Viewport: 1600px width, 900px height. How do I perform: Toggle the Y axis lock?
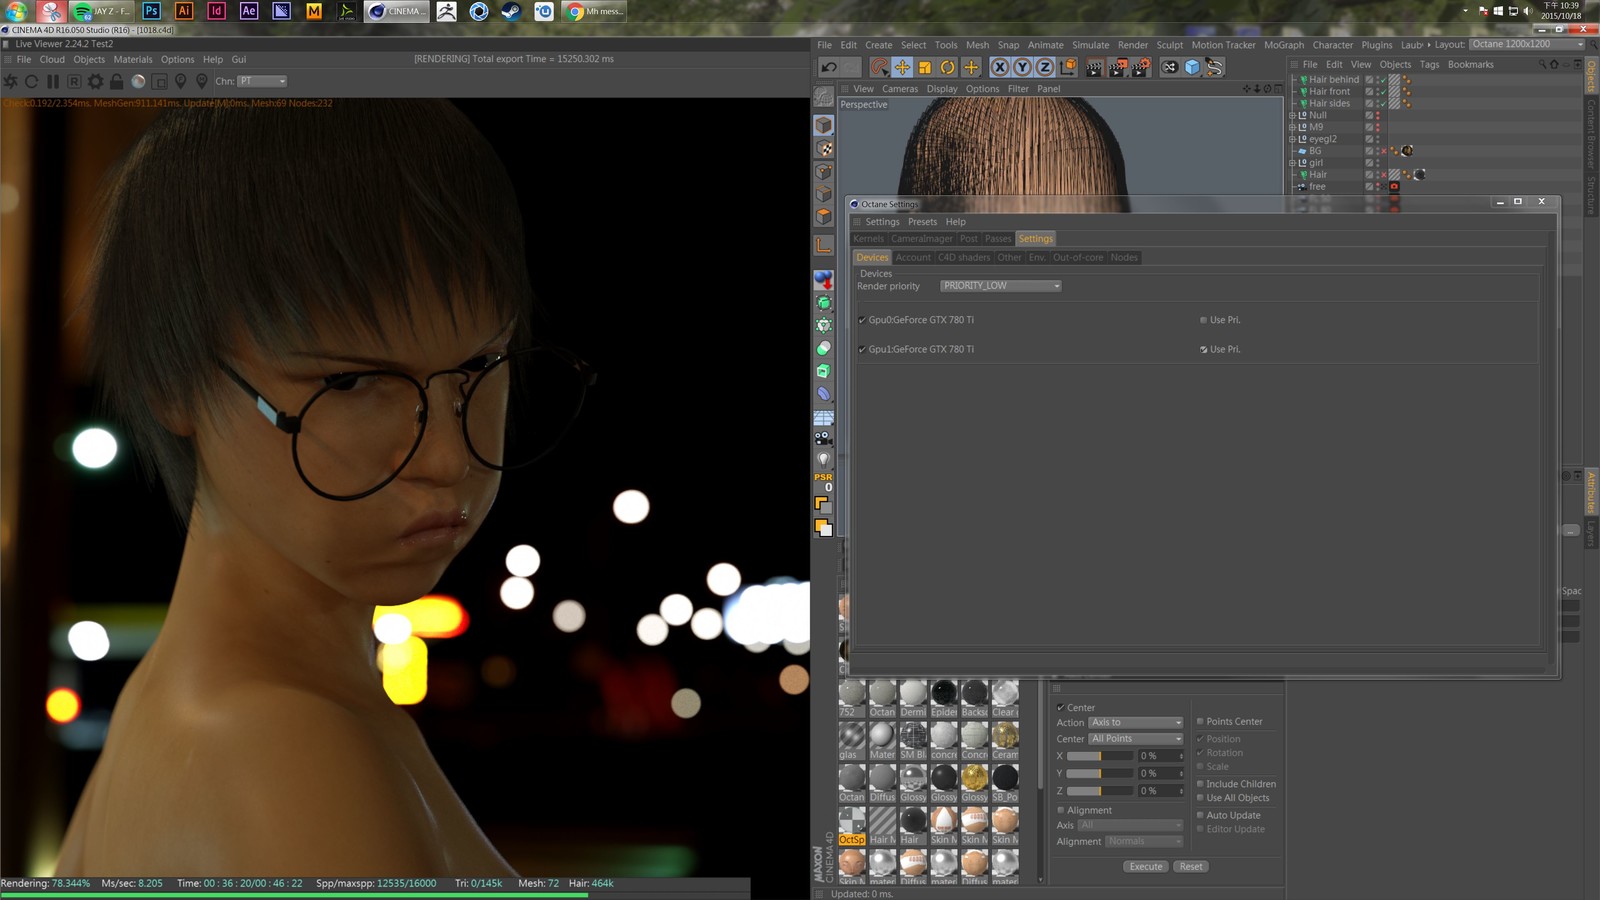(x=1022, y=67)
